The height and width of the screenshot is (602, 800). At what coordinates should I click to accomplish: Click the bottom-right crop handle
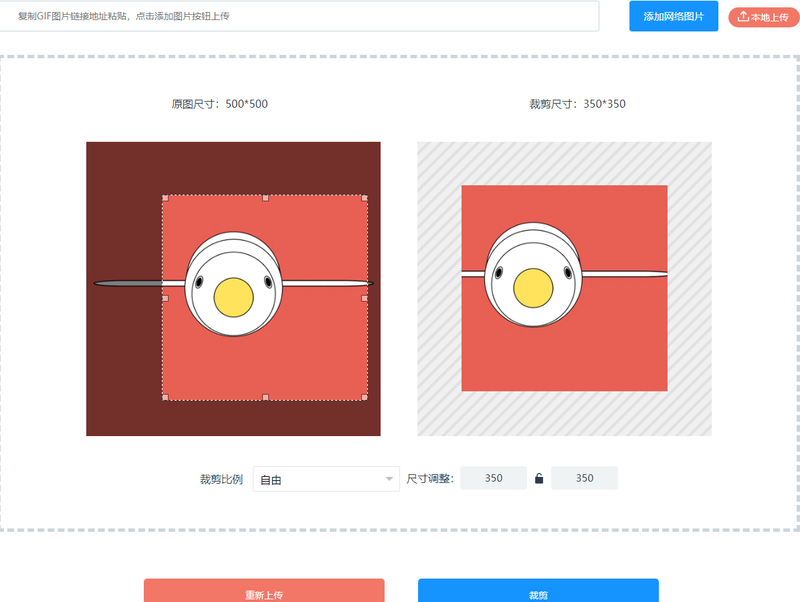click(x=365, y=398)
